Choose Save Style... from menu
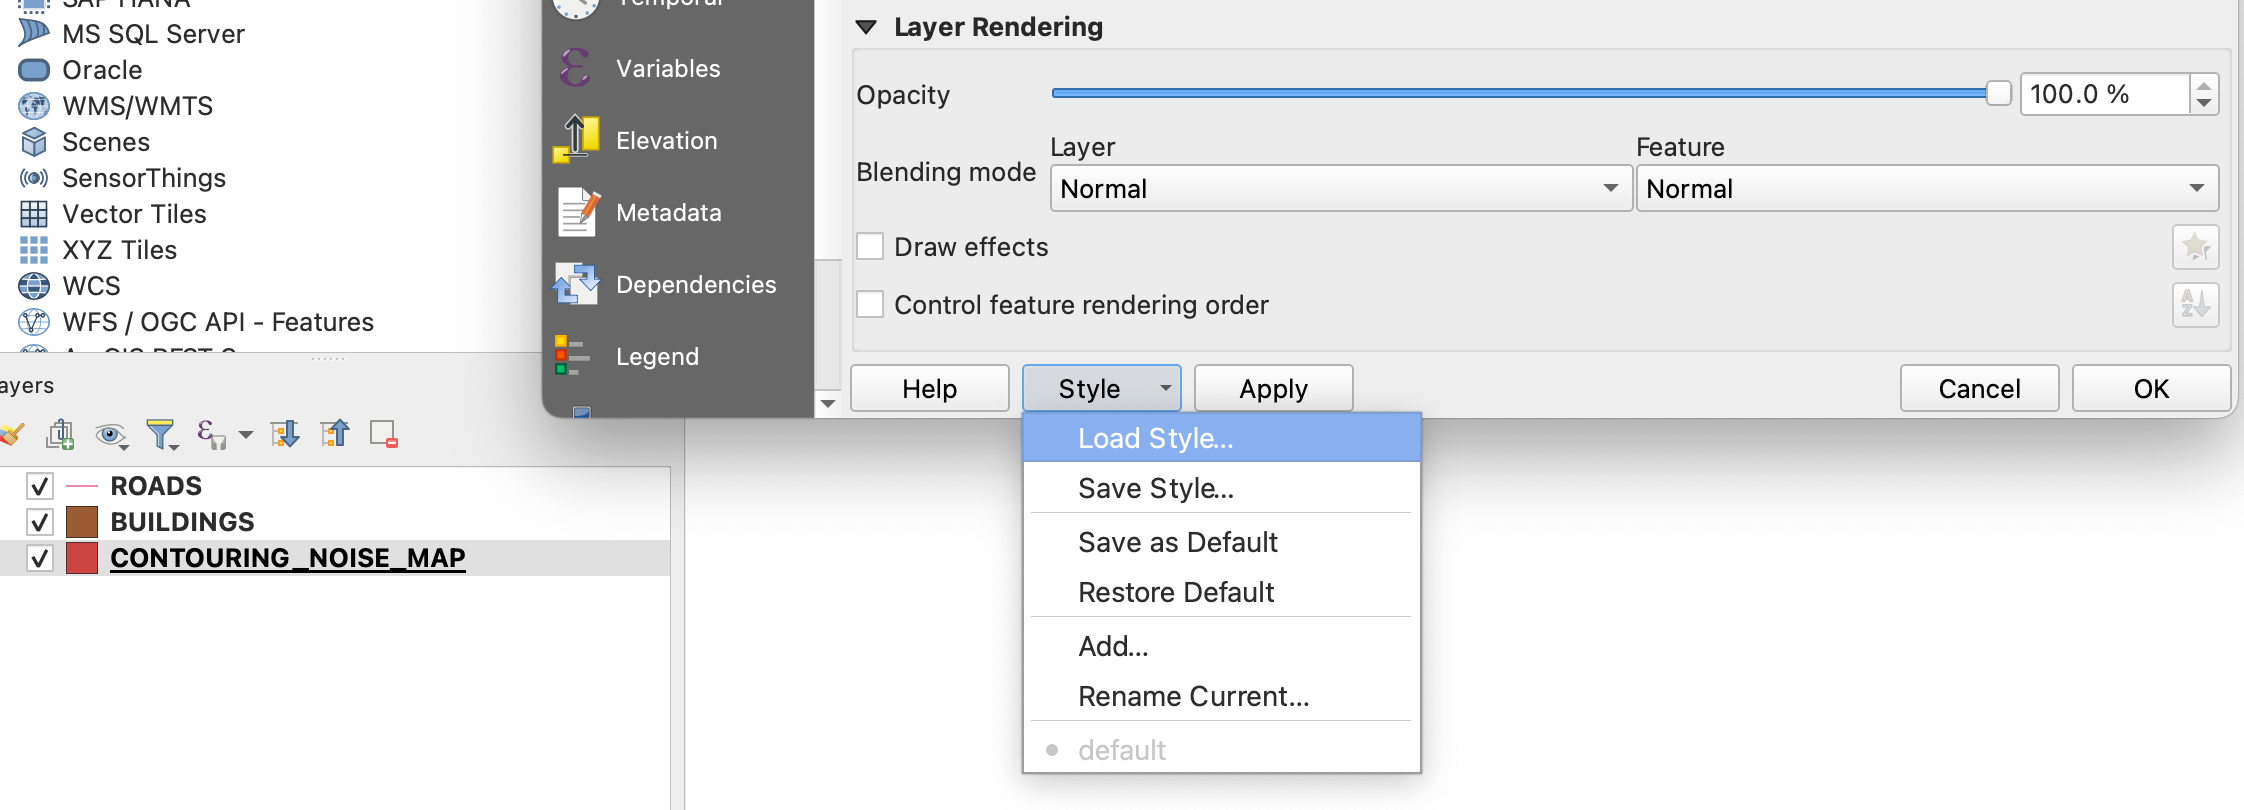The image size is (2244, 810). point(1221,488)
